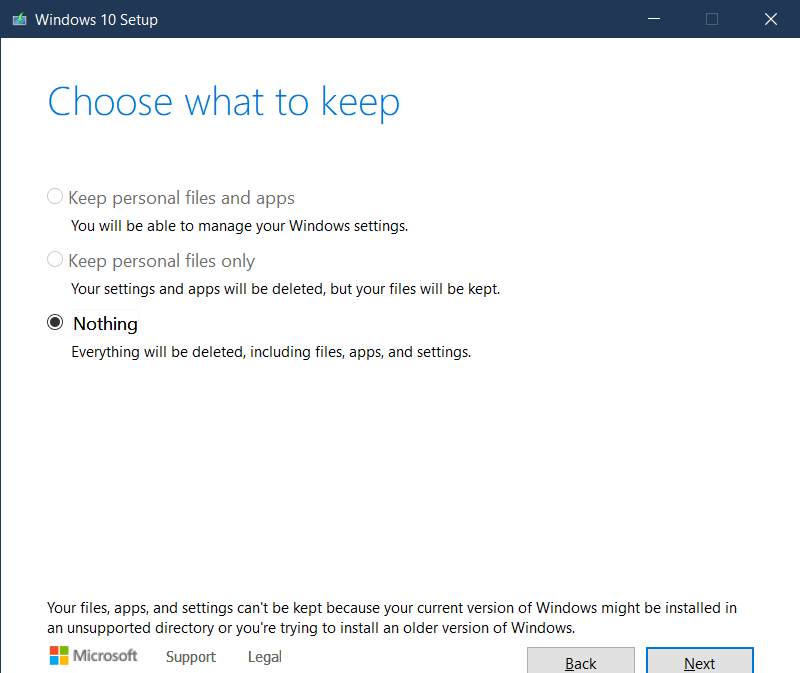Select the 'Keep personal files and apps' radio button
The height and width of the screenshot is (673, 800).
(54, 196)
